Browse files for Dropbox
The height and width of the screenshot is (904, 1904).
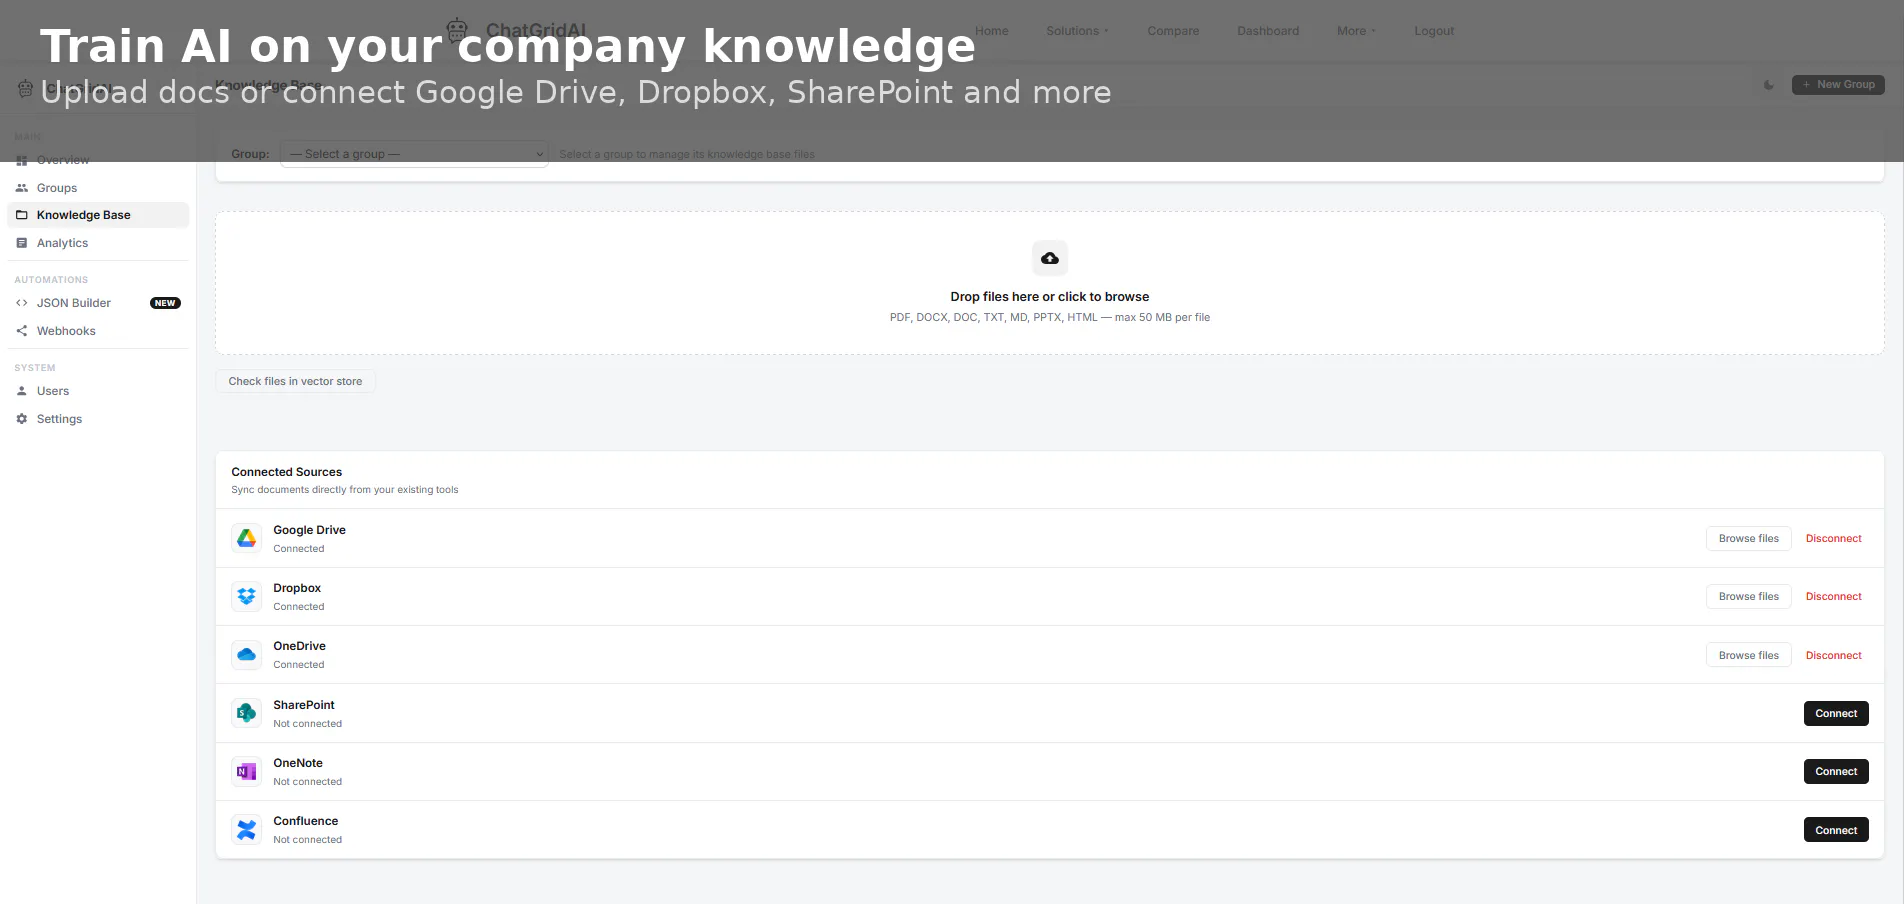(1748, 597)
